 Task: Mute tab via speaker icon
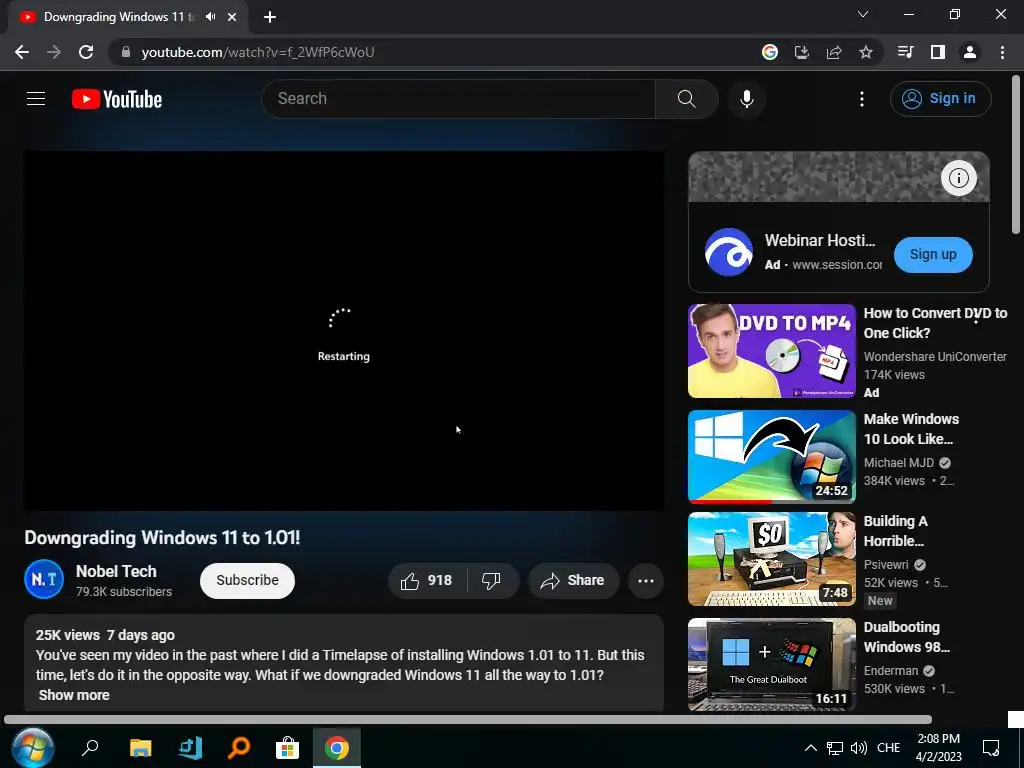(x=210, y=17)
